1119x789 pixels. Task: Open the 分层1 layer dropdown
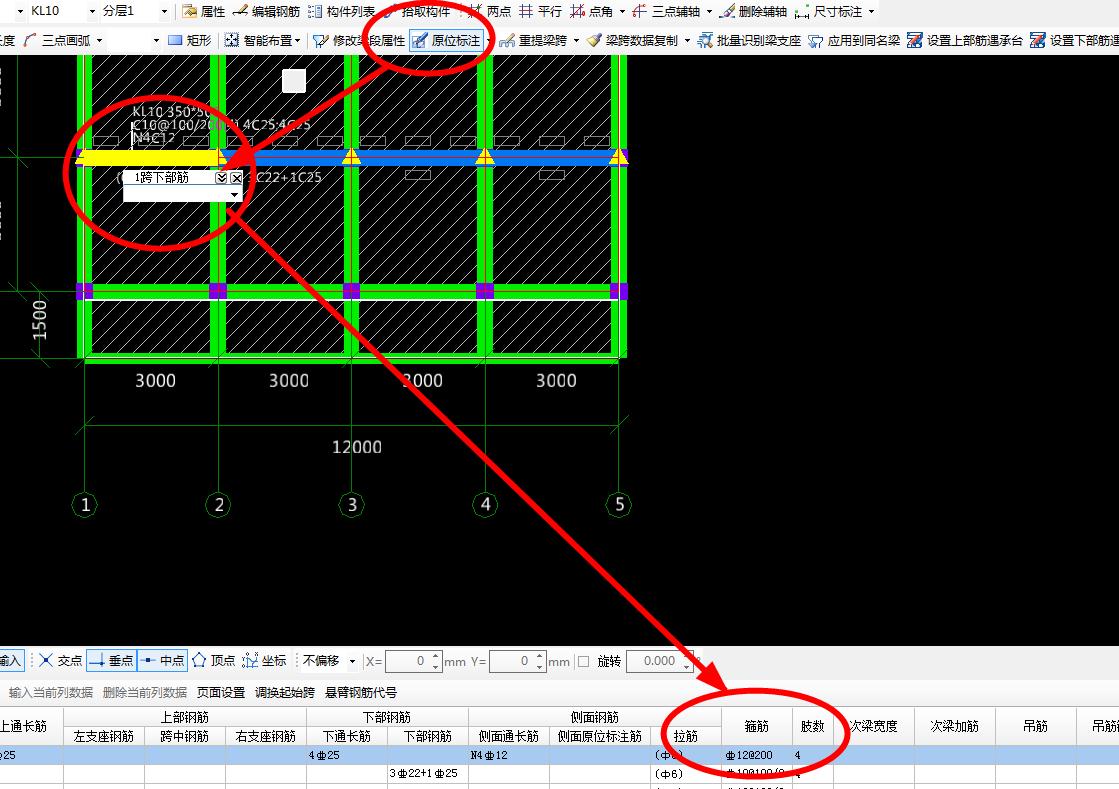[164, 11]
